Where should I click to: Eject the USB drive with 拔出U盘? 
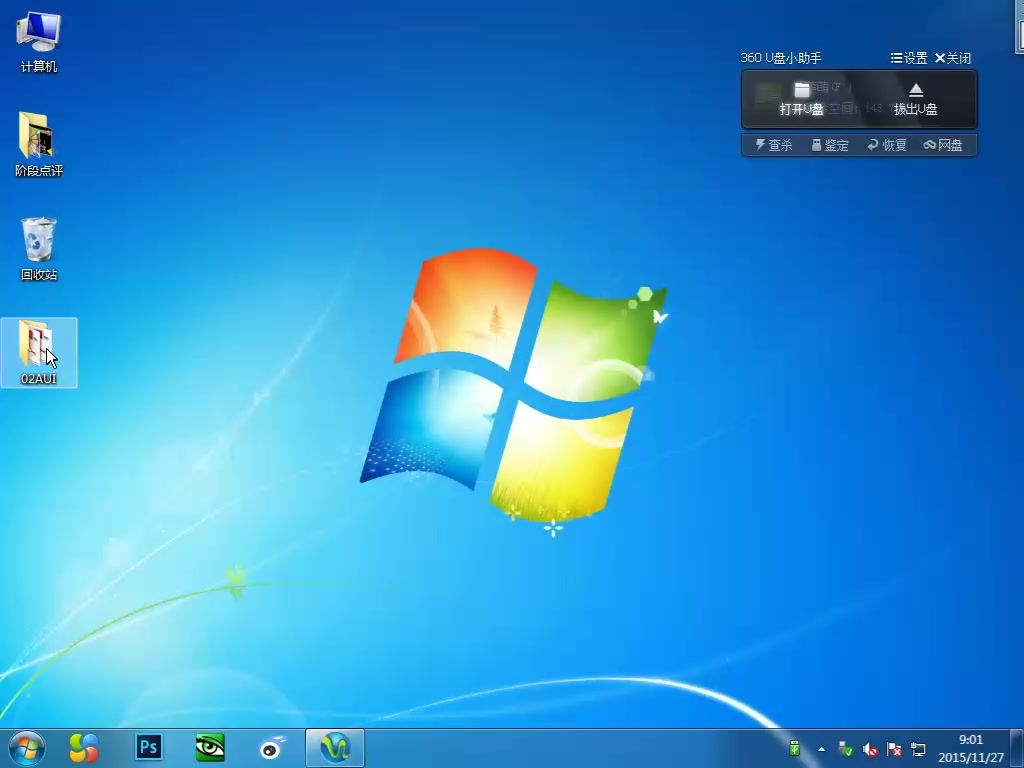915,99
